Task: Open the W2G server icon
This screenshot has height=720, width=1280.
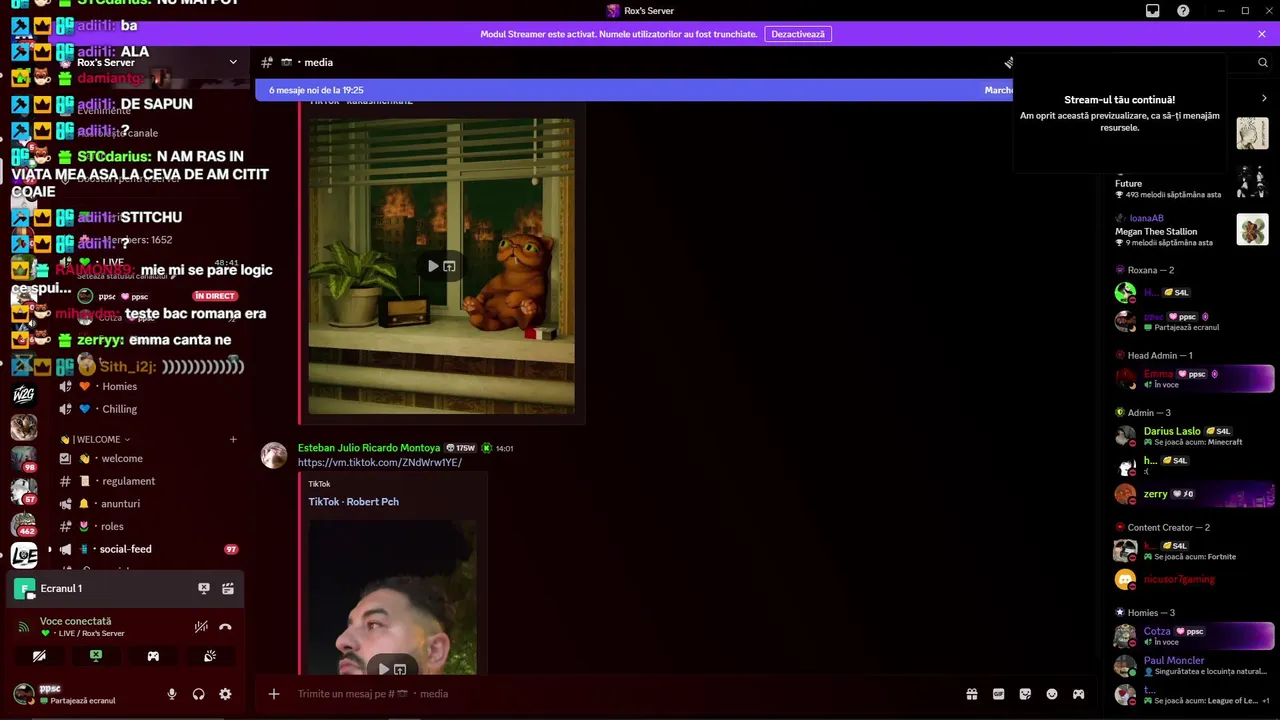Action: [24, 394]
